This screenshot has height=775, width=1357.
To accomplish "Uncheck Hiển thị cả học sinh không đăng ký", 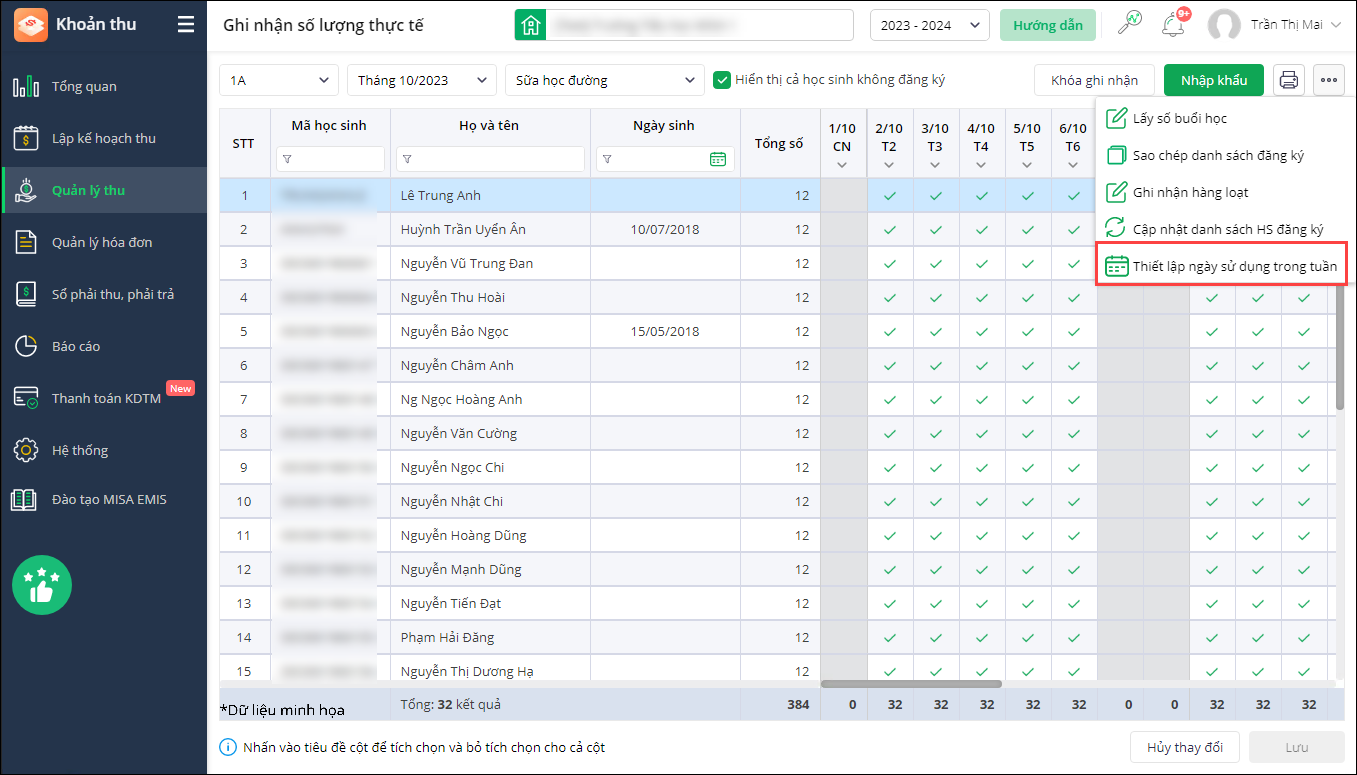I will click(x=722, y=80).
